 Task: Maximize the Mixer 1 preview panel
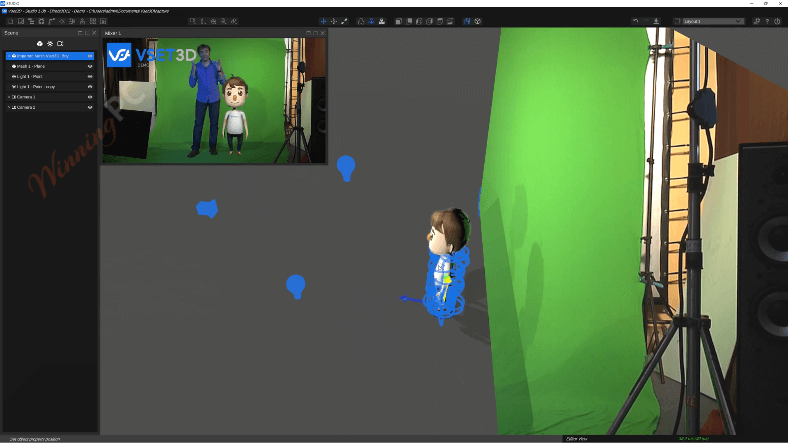pyautogui.click(x=316, y=33)
